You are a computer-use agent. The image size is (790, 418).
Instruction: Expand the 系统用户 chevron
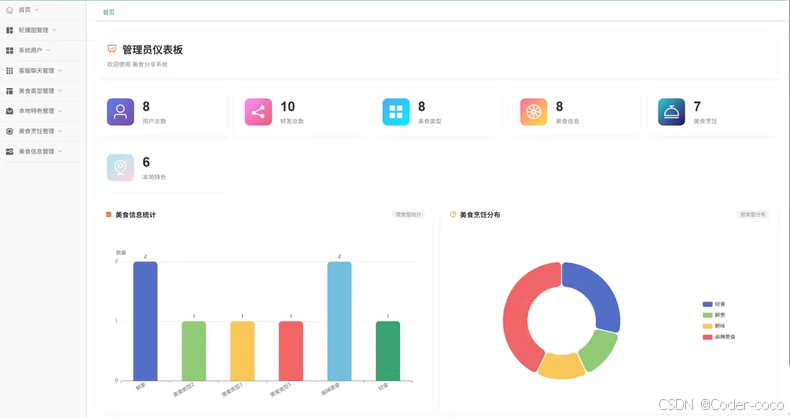(48, 50)
